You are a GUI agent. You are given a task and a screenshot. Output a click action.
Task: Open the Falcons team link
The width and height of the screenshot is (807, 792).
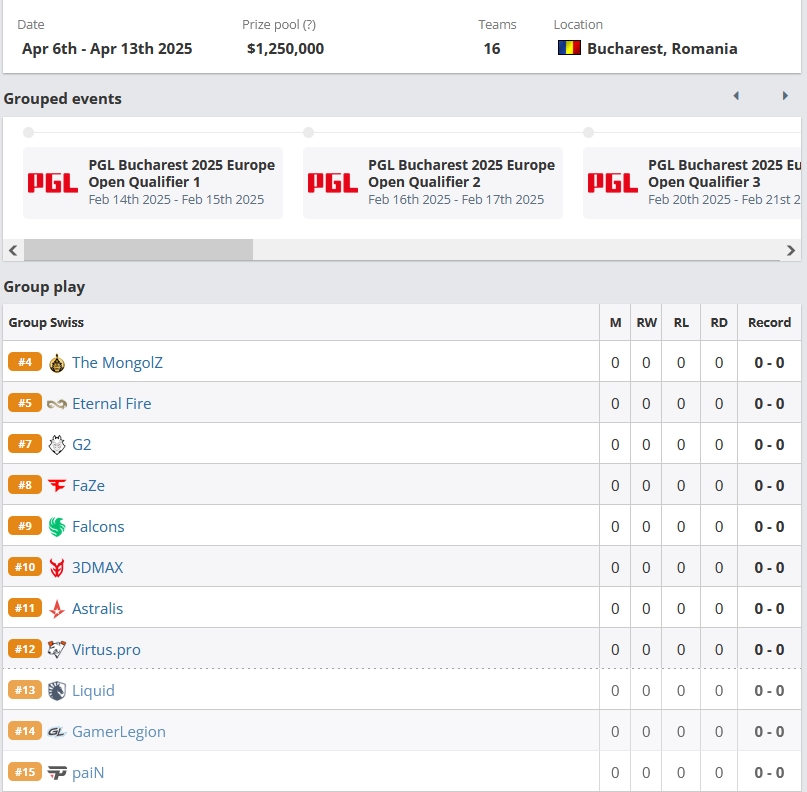point(98,526)
